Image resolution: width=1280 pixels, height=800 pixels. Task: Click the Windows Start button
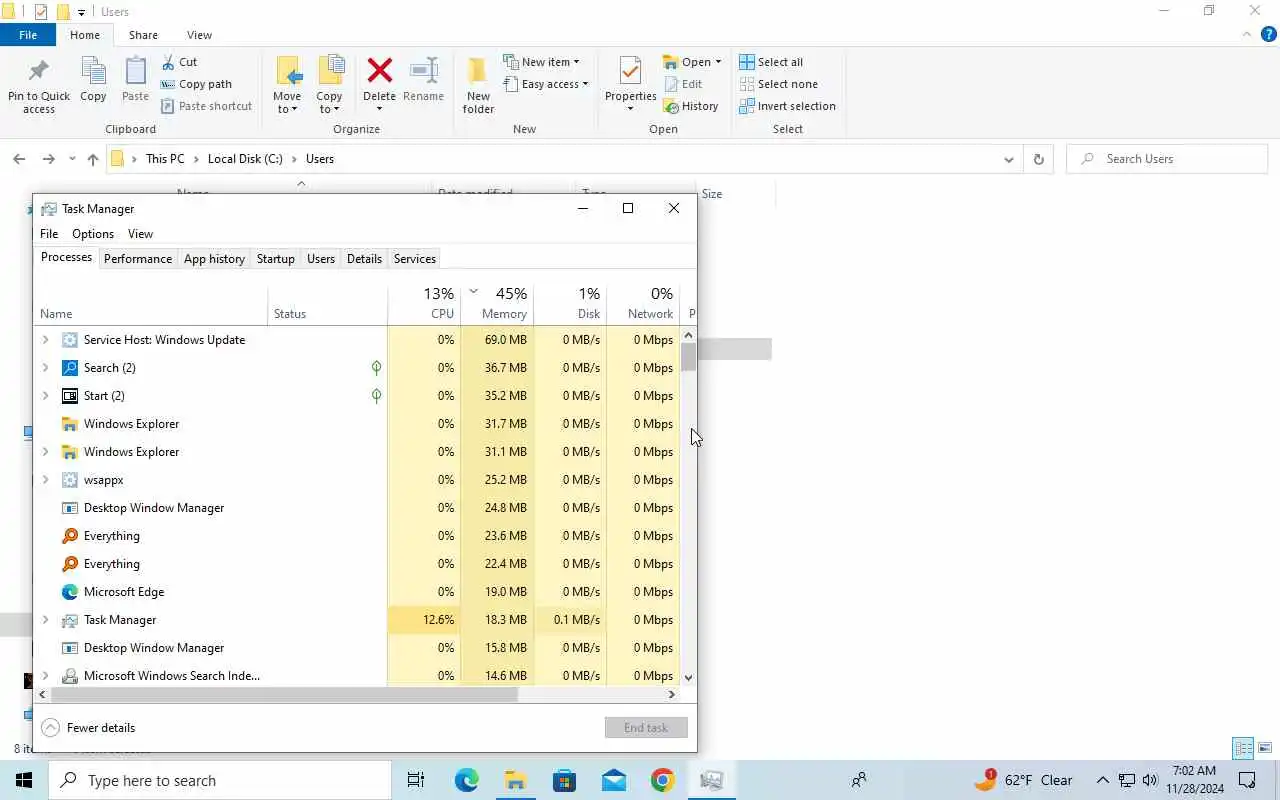pyautogui.click(x=24, y=780)
